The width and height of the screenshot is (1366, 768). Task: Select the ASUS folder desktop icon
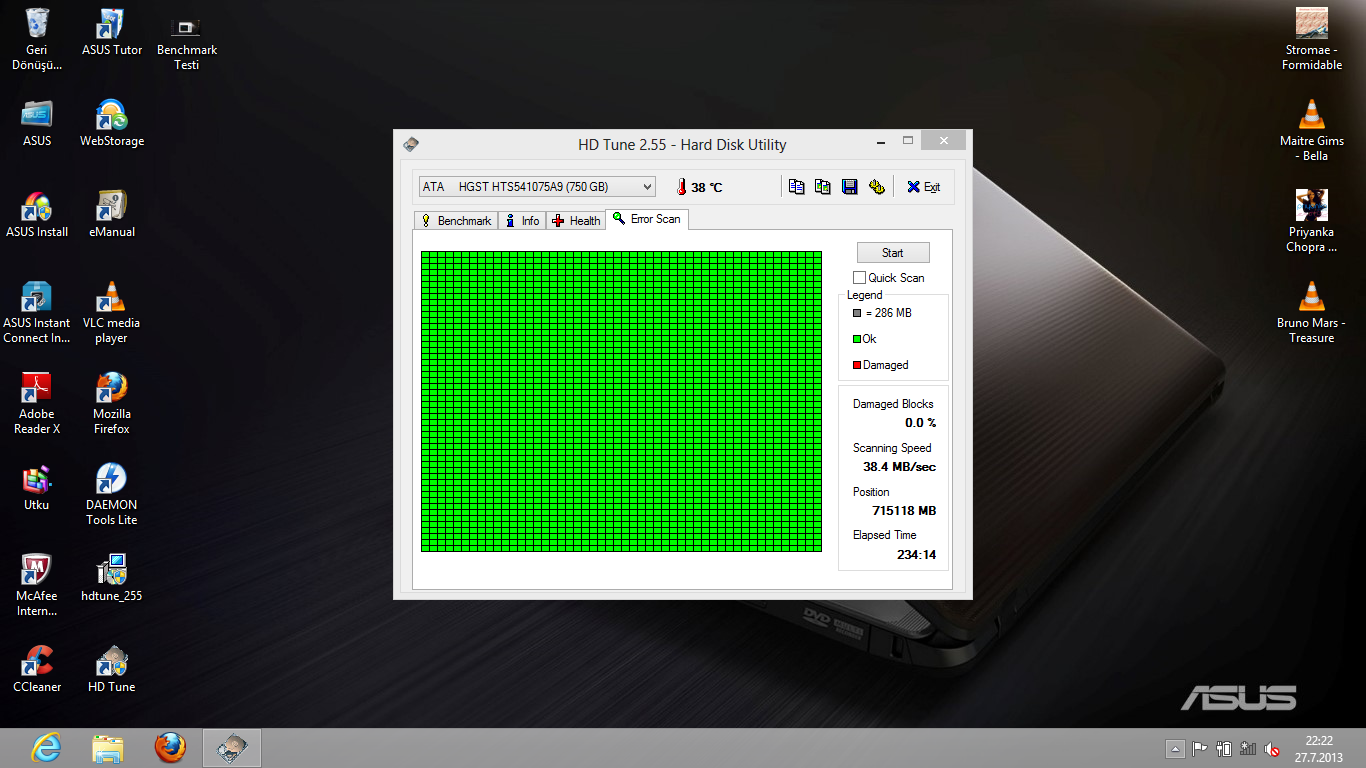coord(37,123)
